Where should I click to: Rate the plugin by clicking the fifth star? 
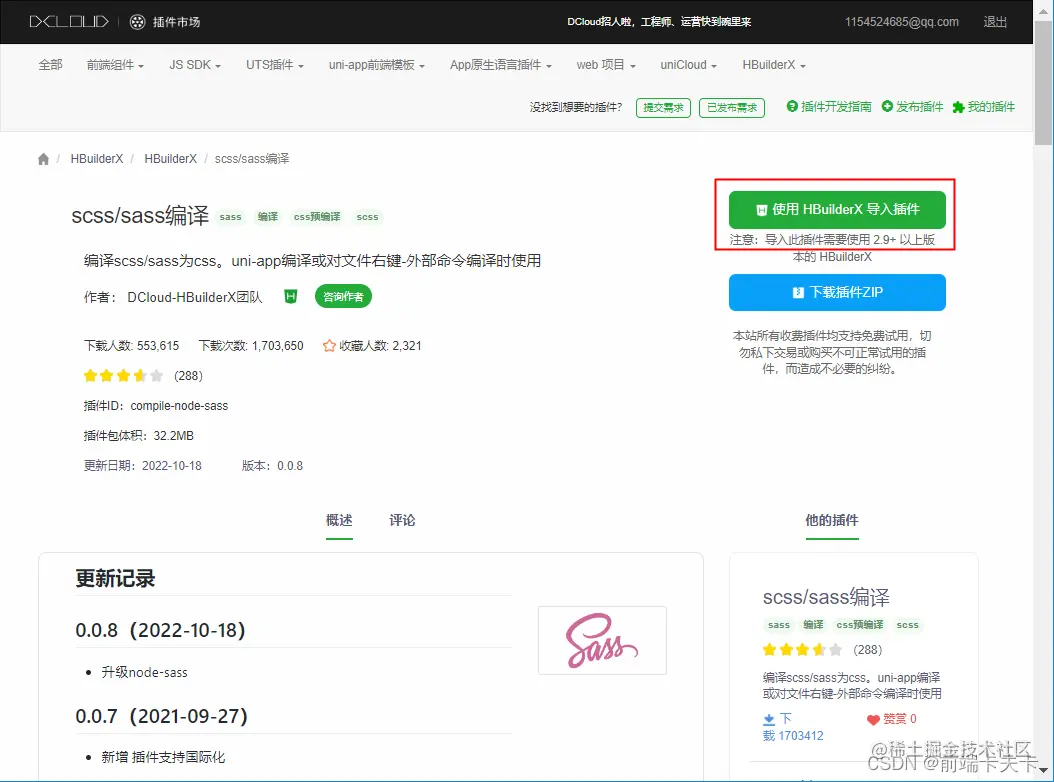tap(156, 375)
